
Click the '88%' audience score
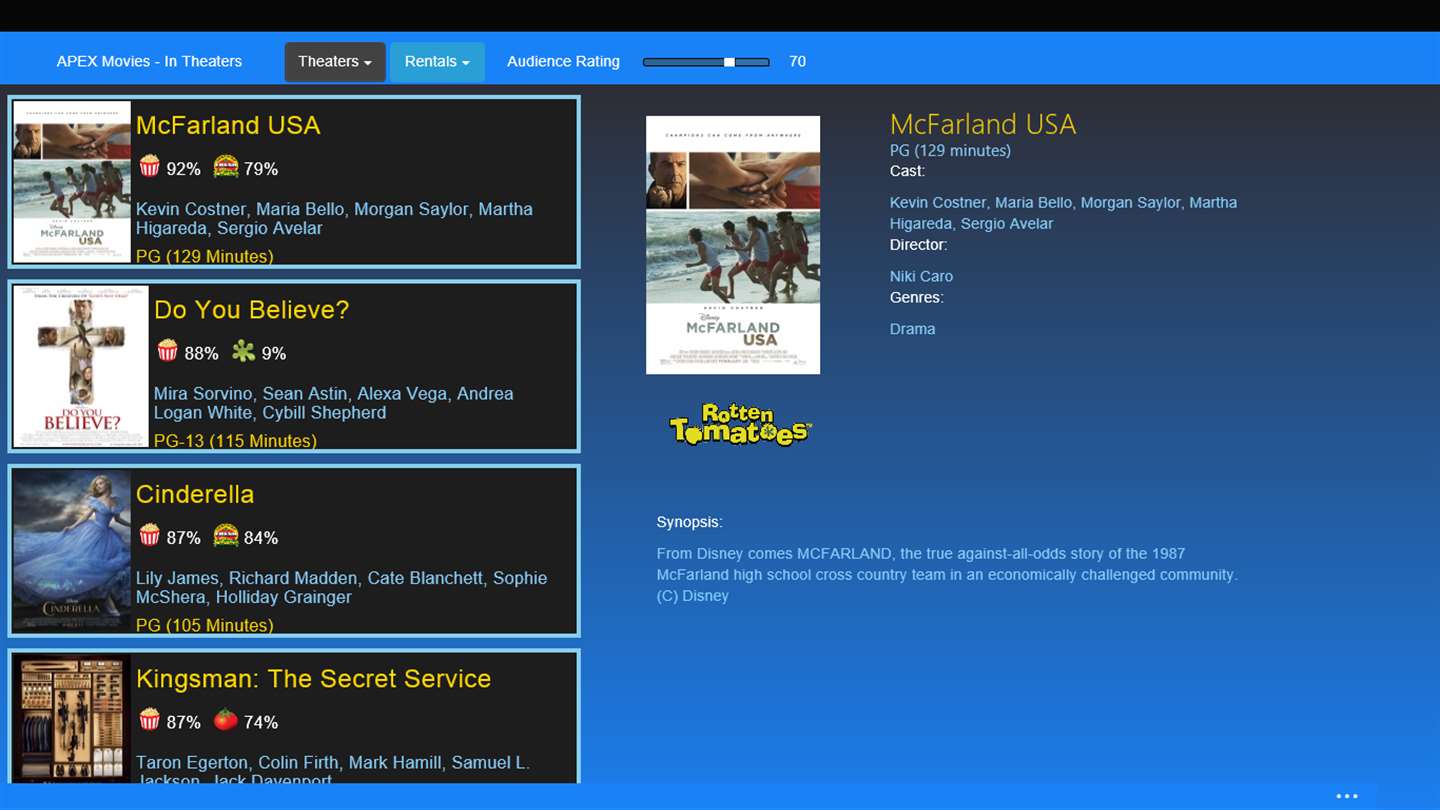click(x=201, y=353)
